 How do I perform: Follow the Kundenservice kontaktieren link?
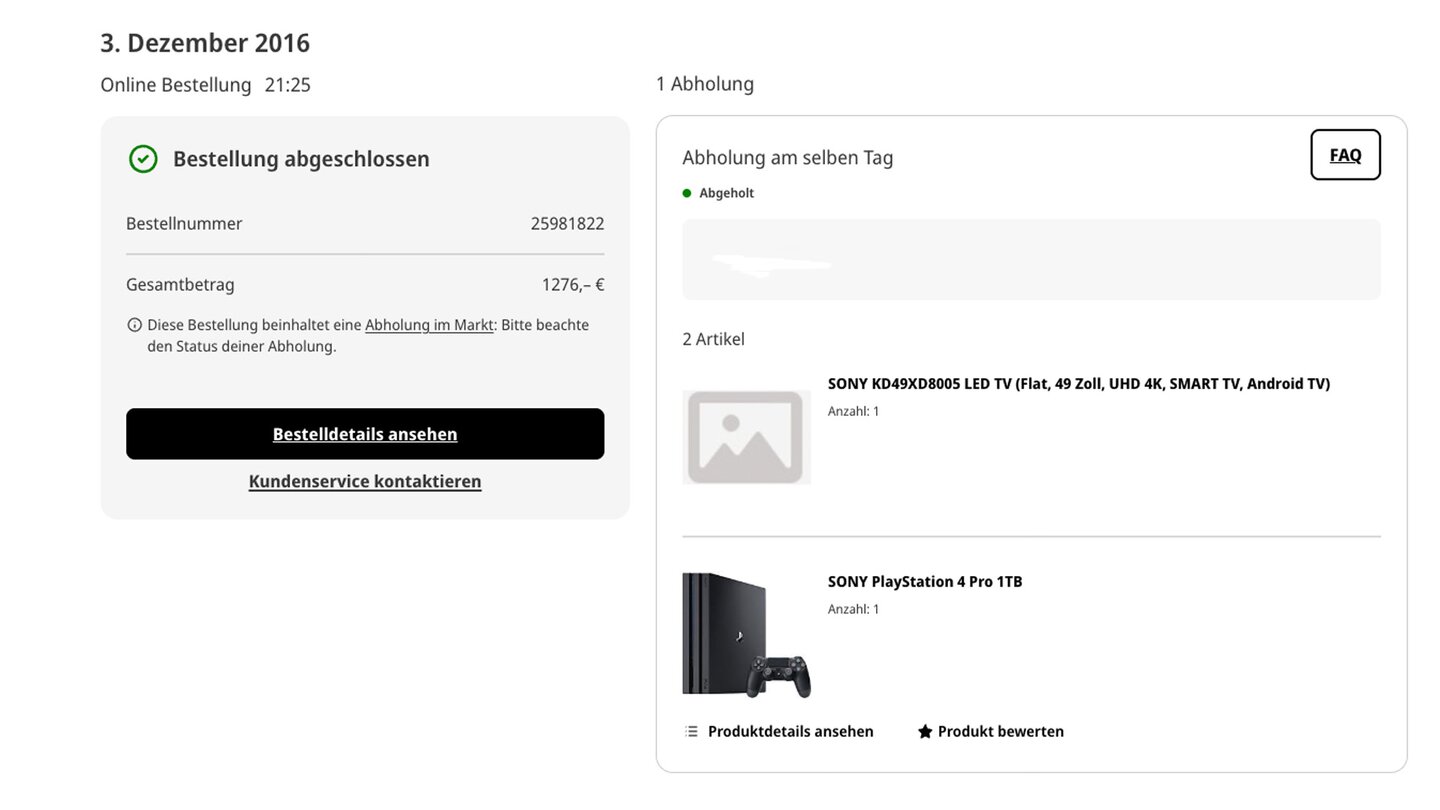pos(365,481)
